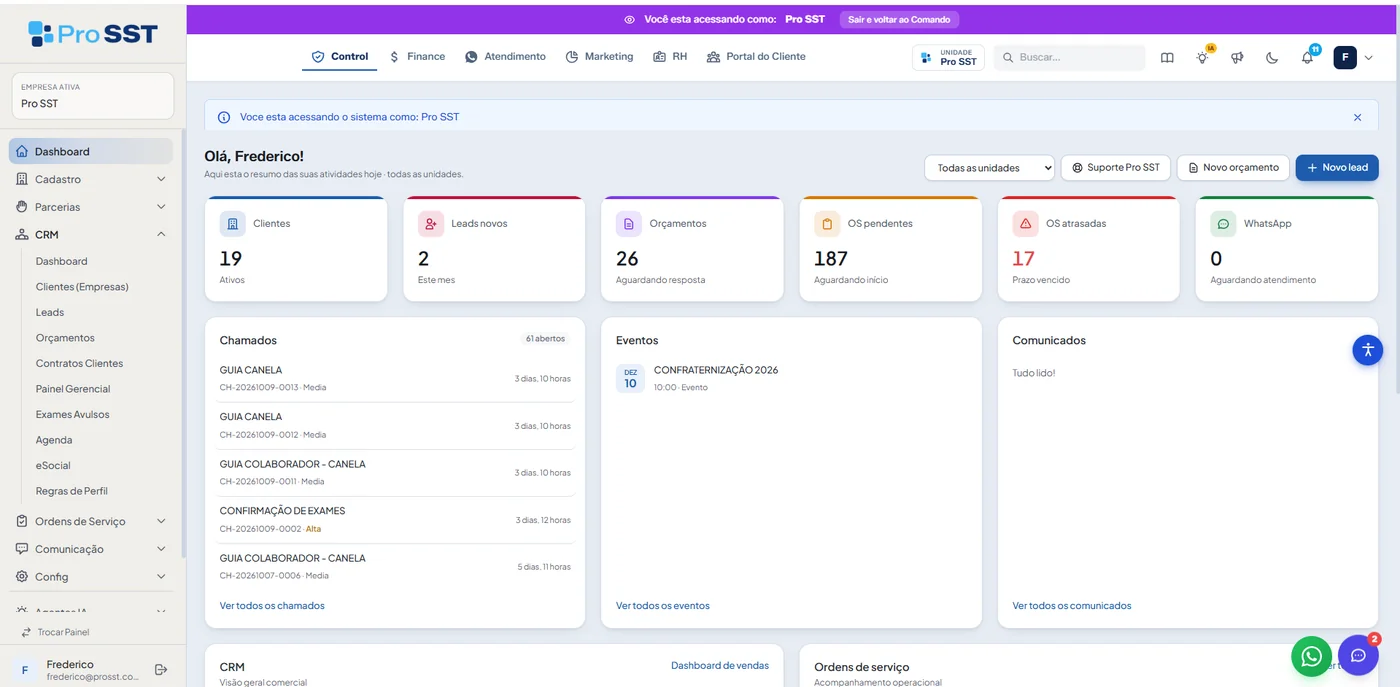Image resolution: width=1400 pixels, height=687 pixels.
Task: Open the floating chat bubble button
Action: tap(1358, 656)
